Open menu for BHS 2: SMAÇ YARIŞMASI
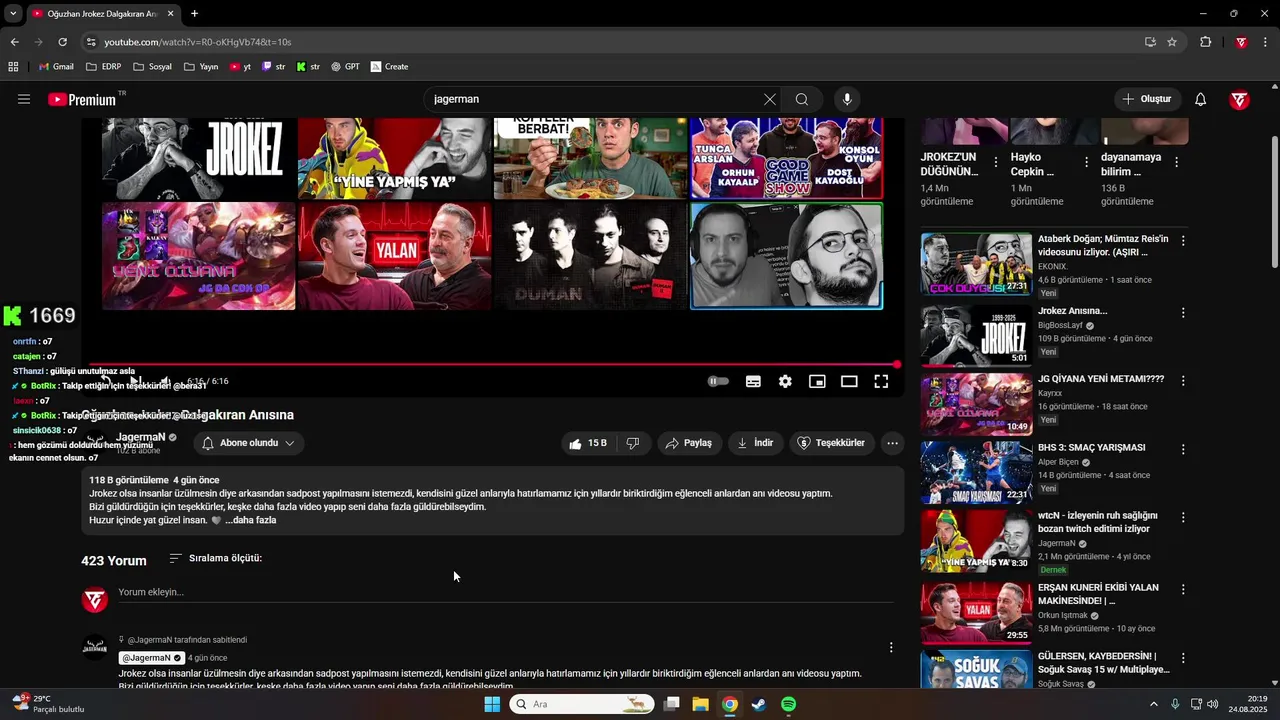This screenshot has width=1280, height=720. (x=1183, y=449)
